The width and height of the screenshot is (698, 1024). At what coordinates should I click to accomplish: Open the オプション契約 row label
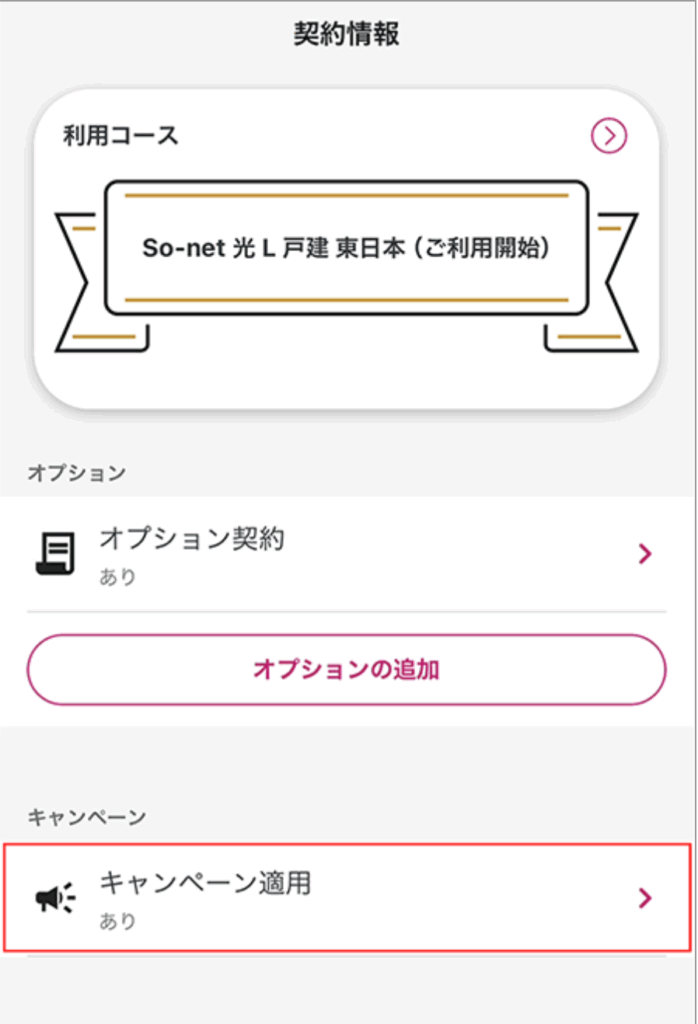tap(191, 539)
